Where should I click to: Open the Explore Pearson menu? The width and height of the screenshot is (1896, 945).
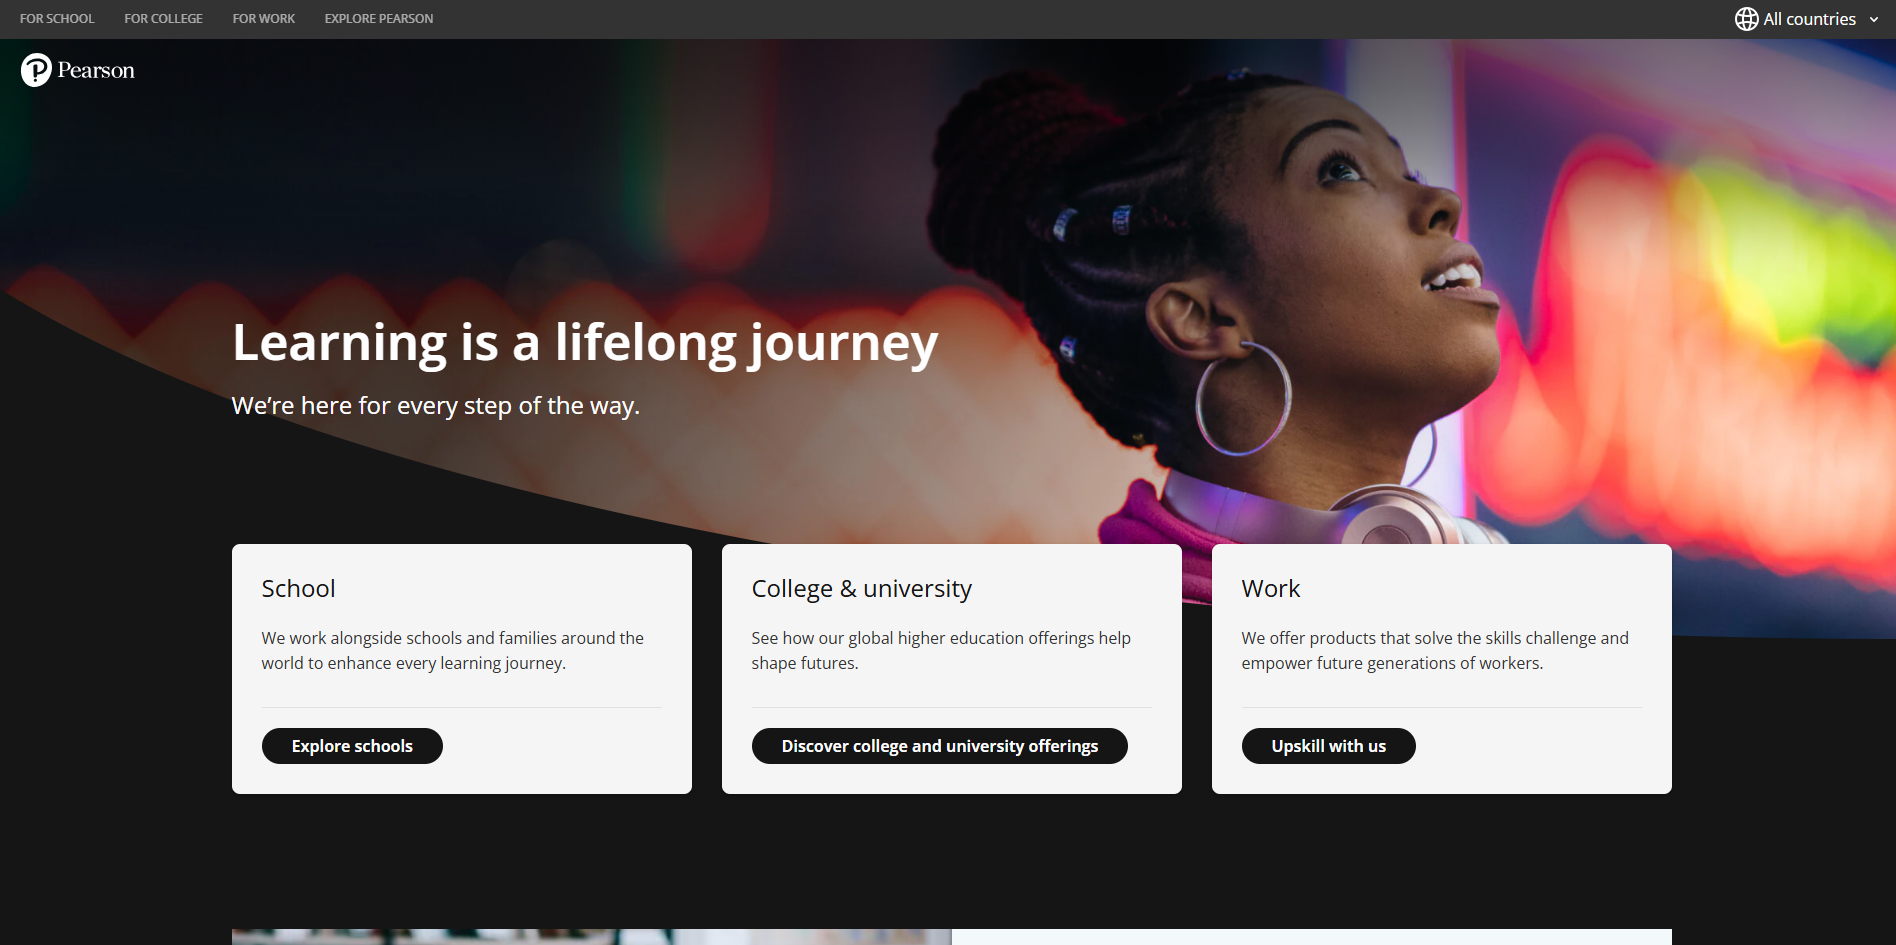tap(379, 19)
